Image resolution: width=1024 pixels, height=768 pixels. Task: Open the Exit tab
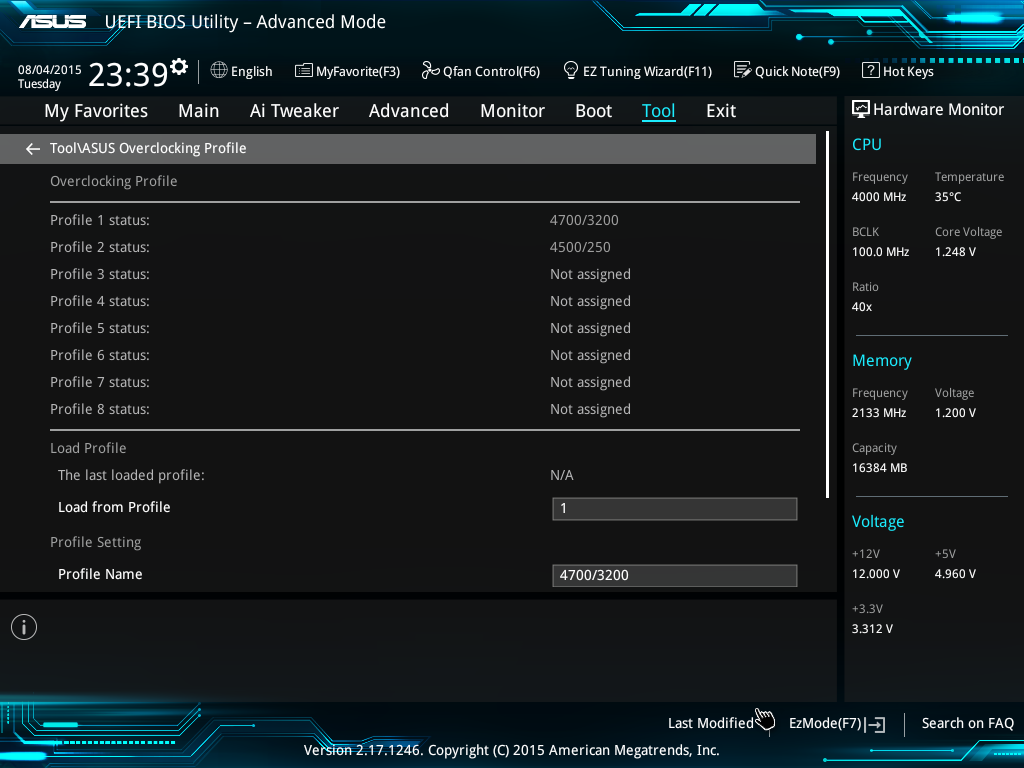721,111
